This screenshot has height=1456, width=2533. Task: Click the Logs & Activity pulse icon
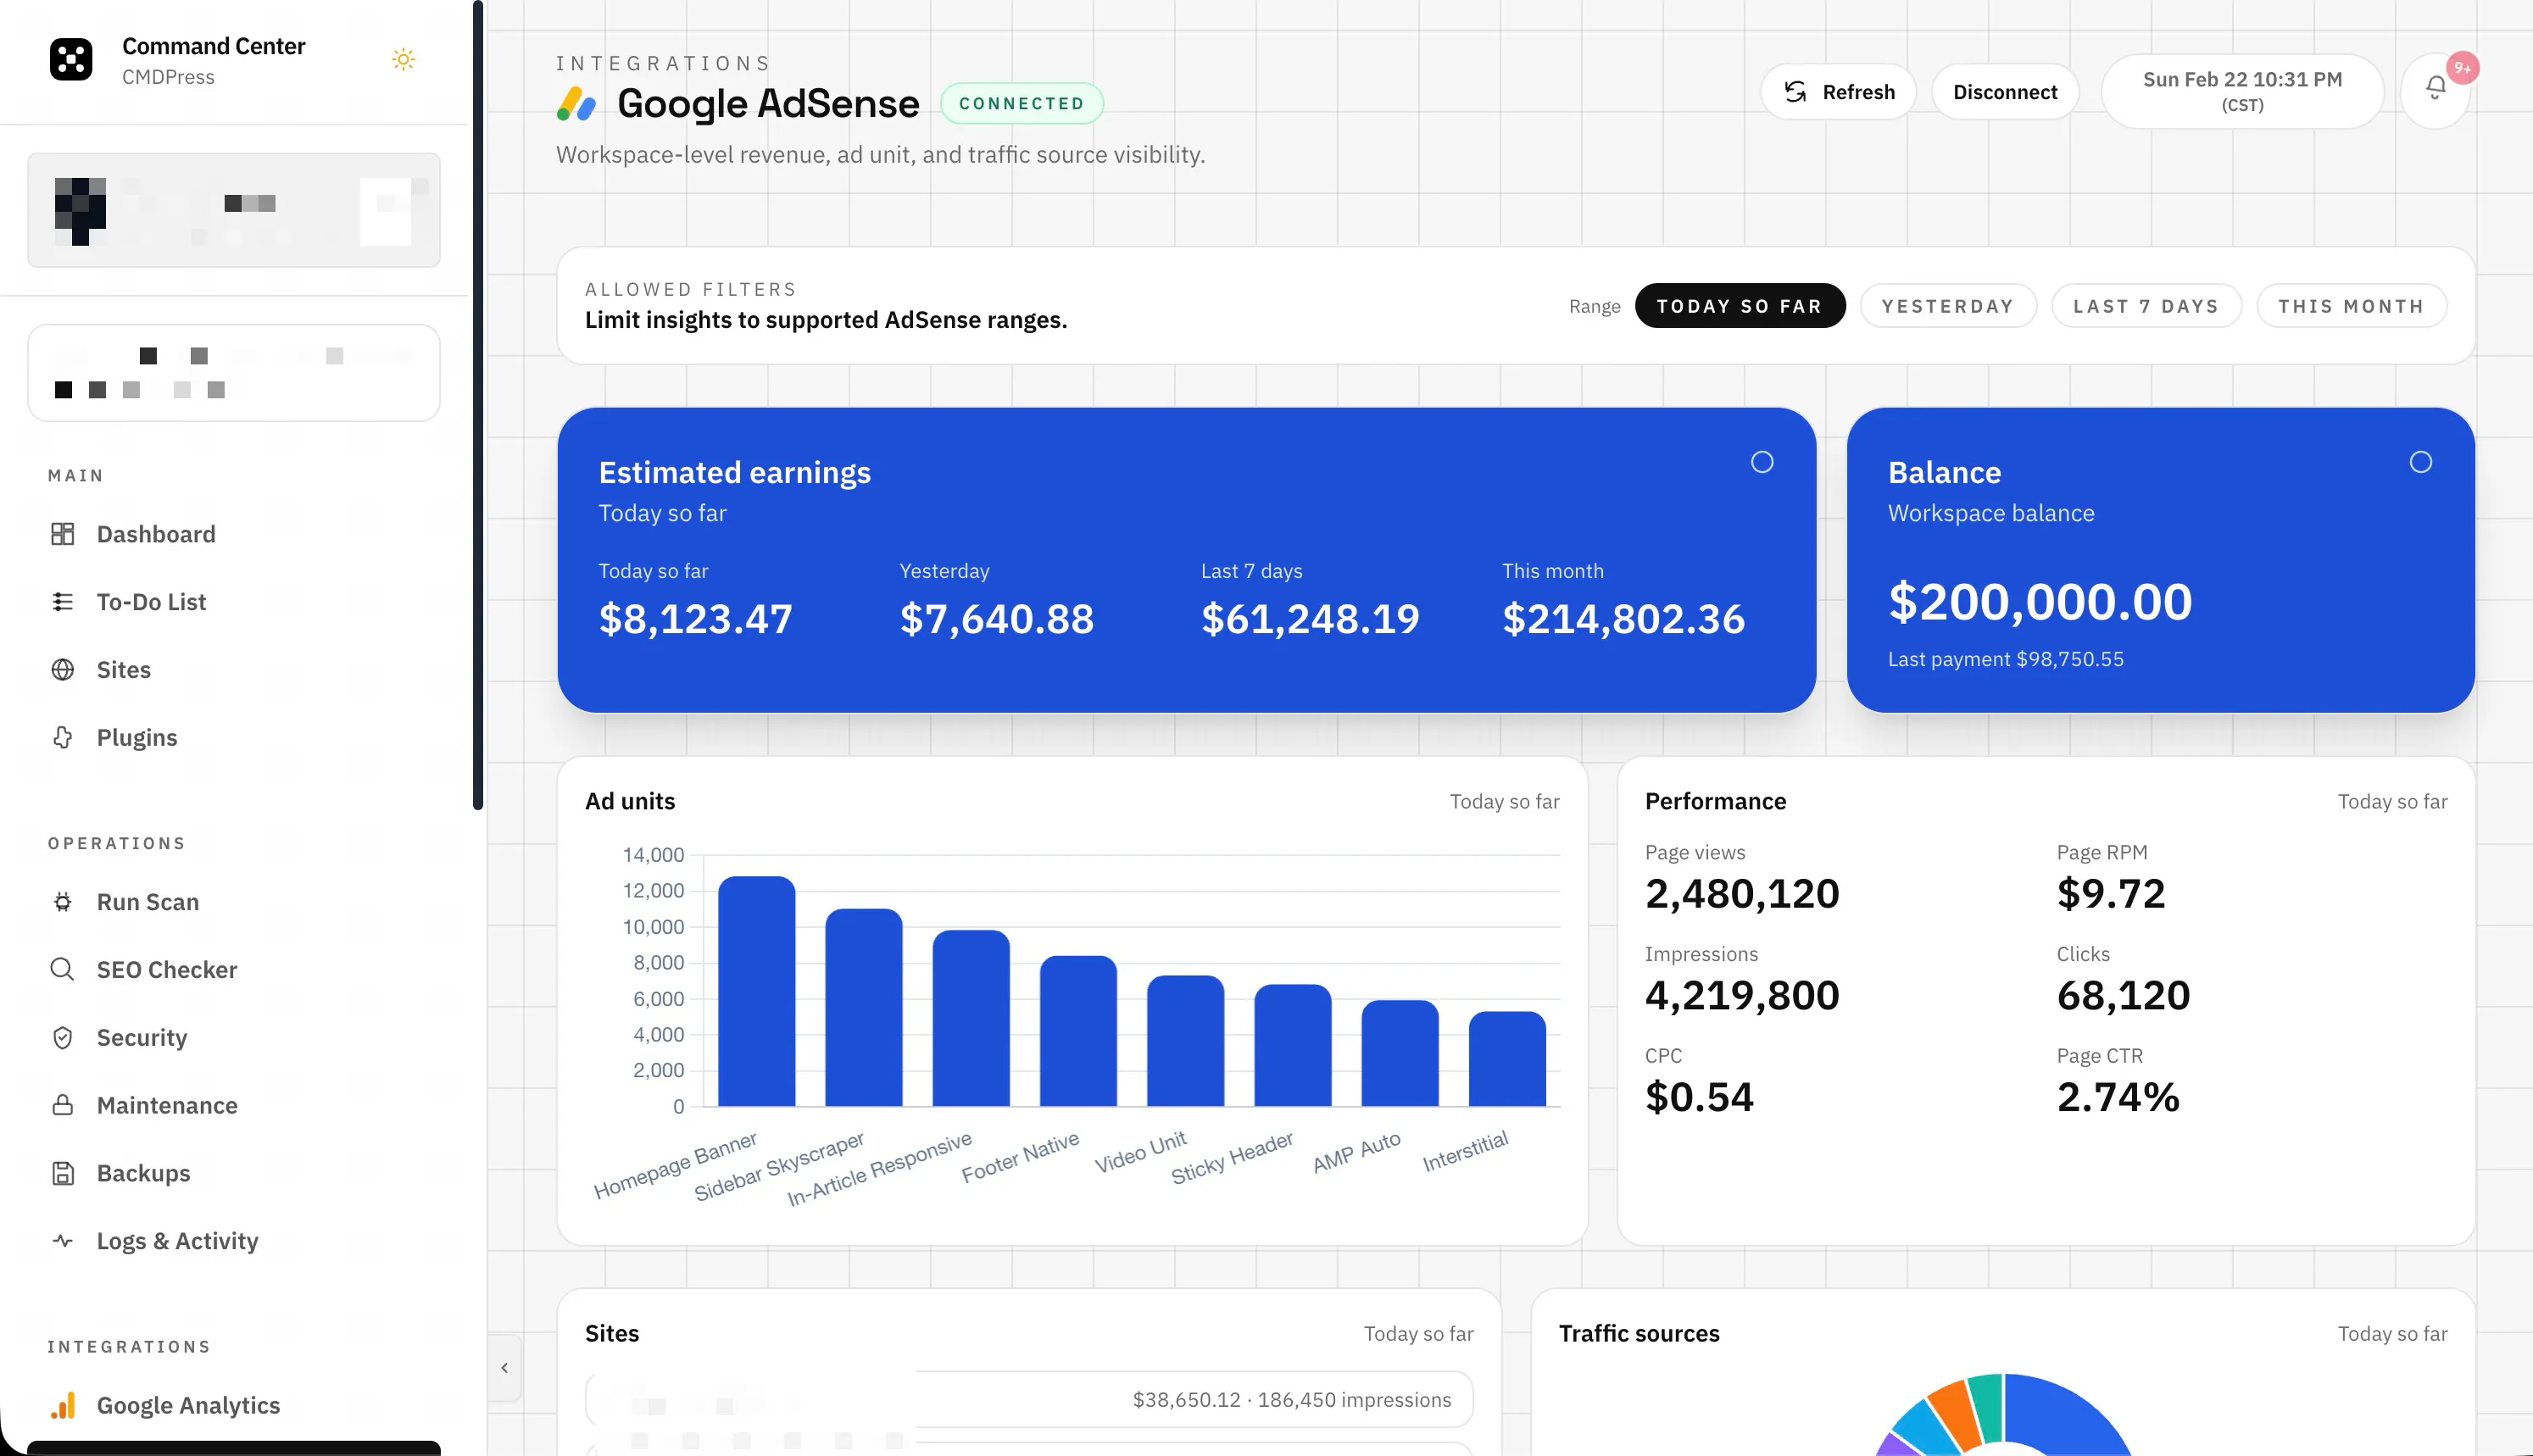coord(63,1241)
